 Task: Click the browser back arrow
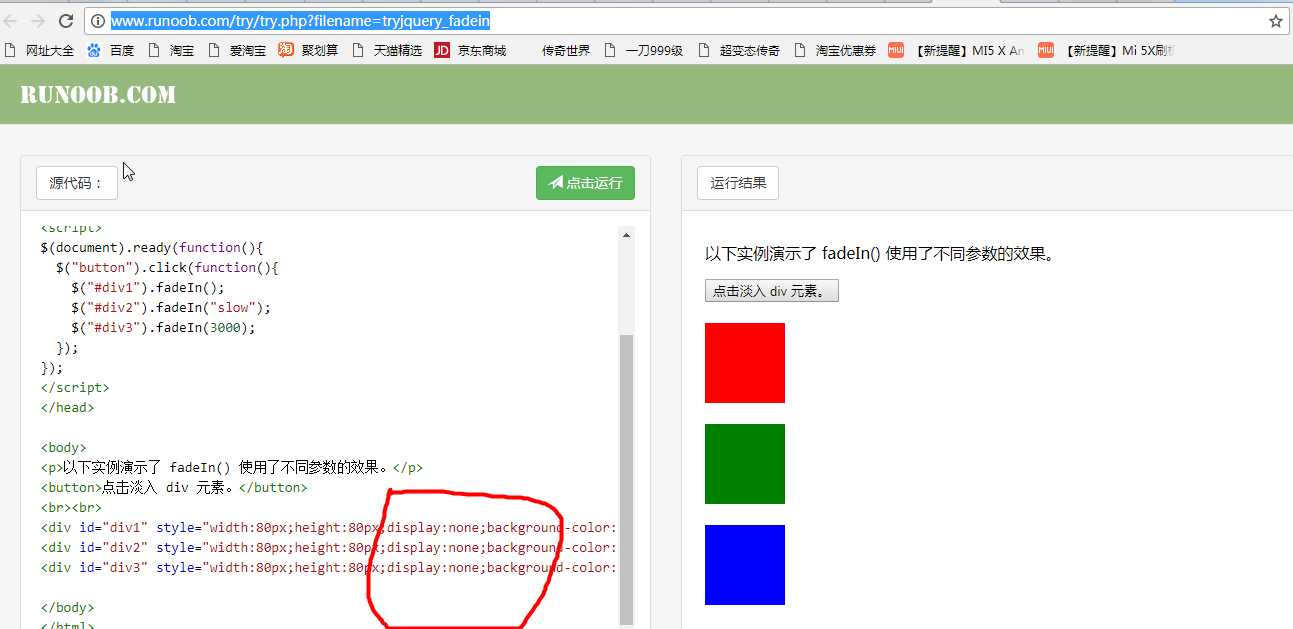click(x=11, y=21)
